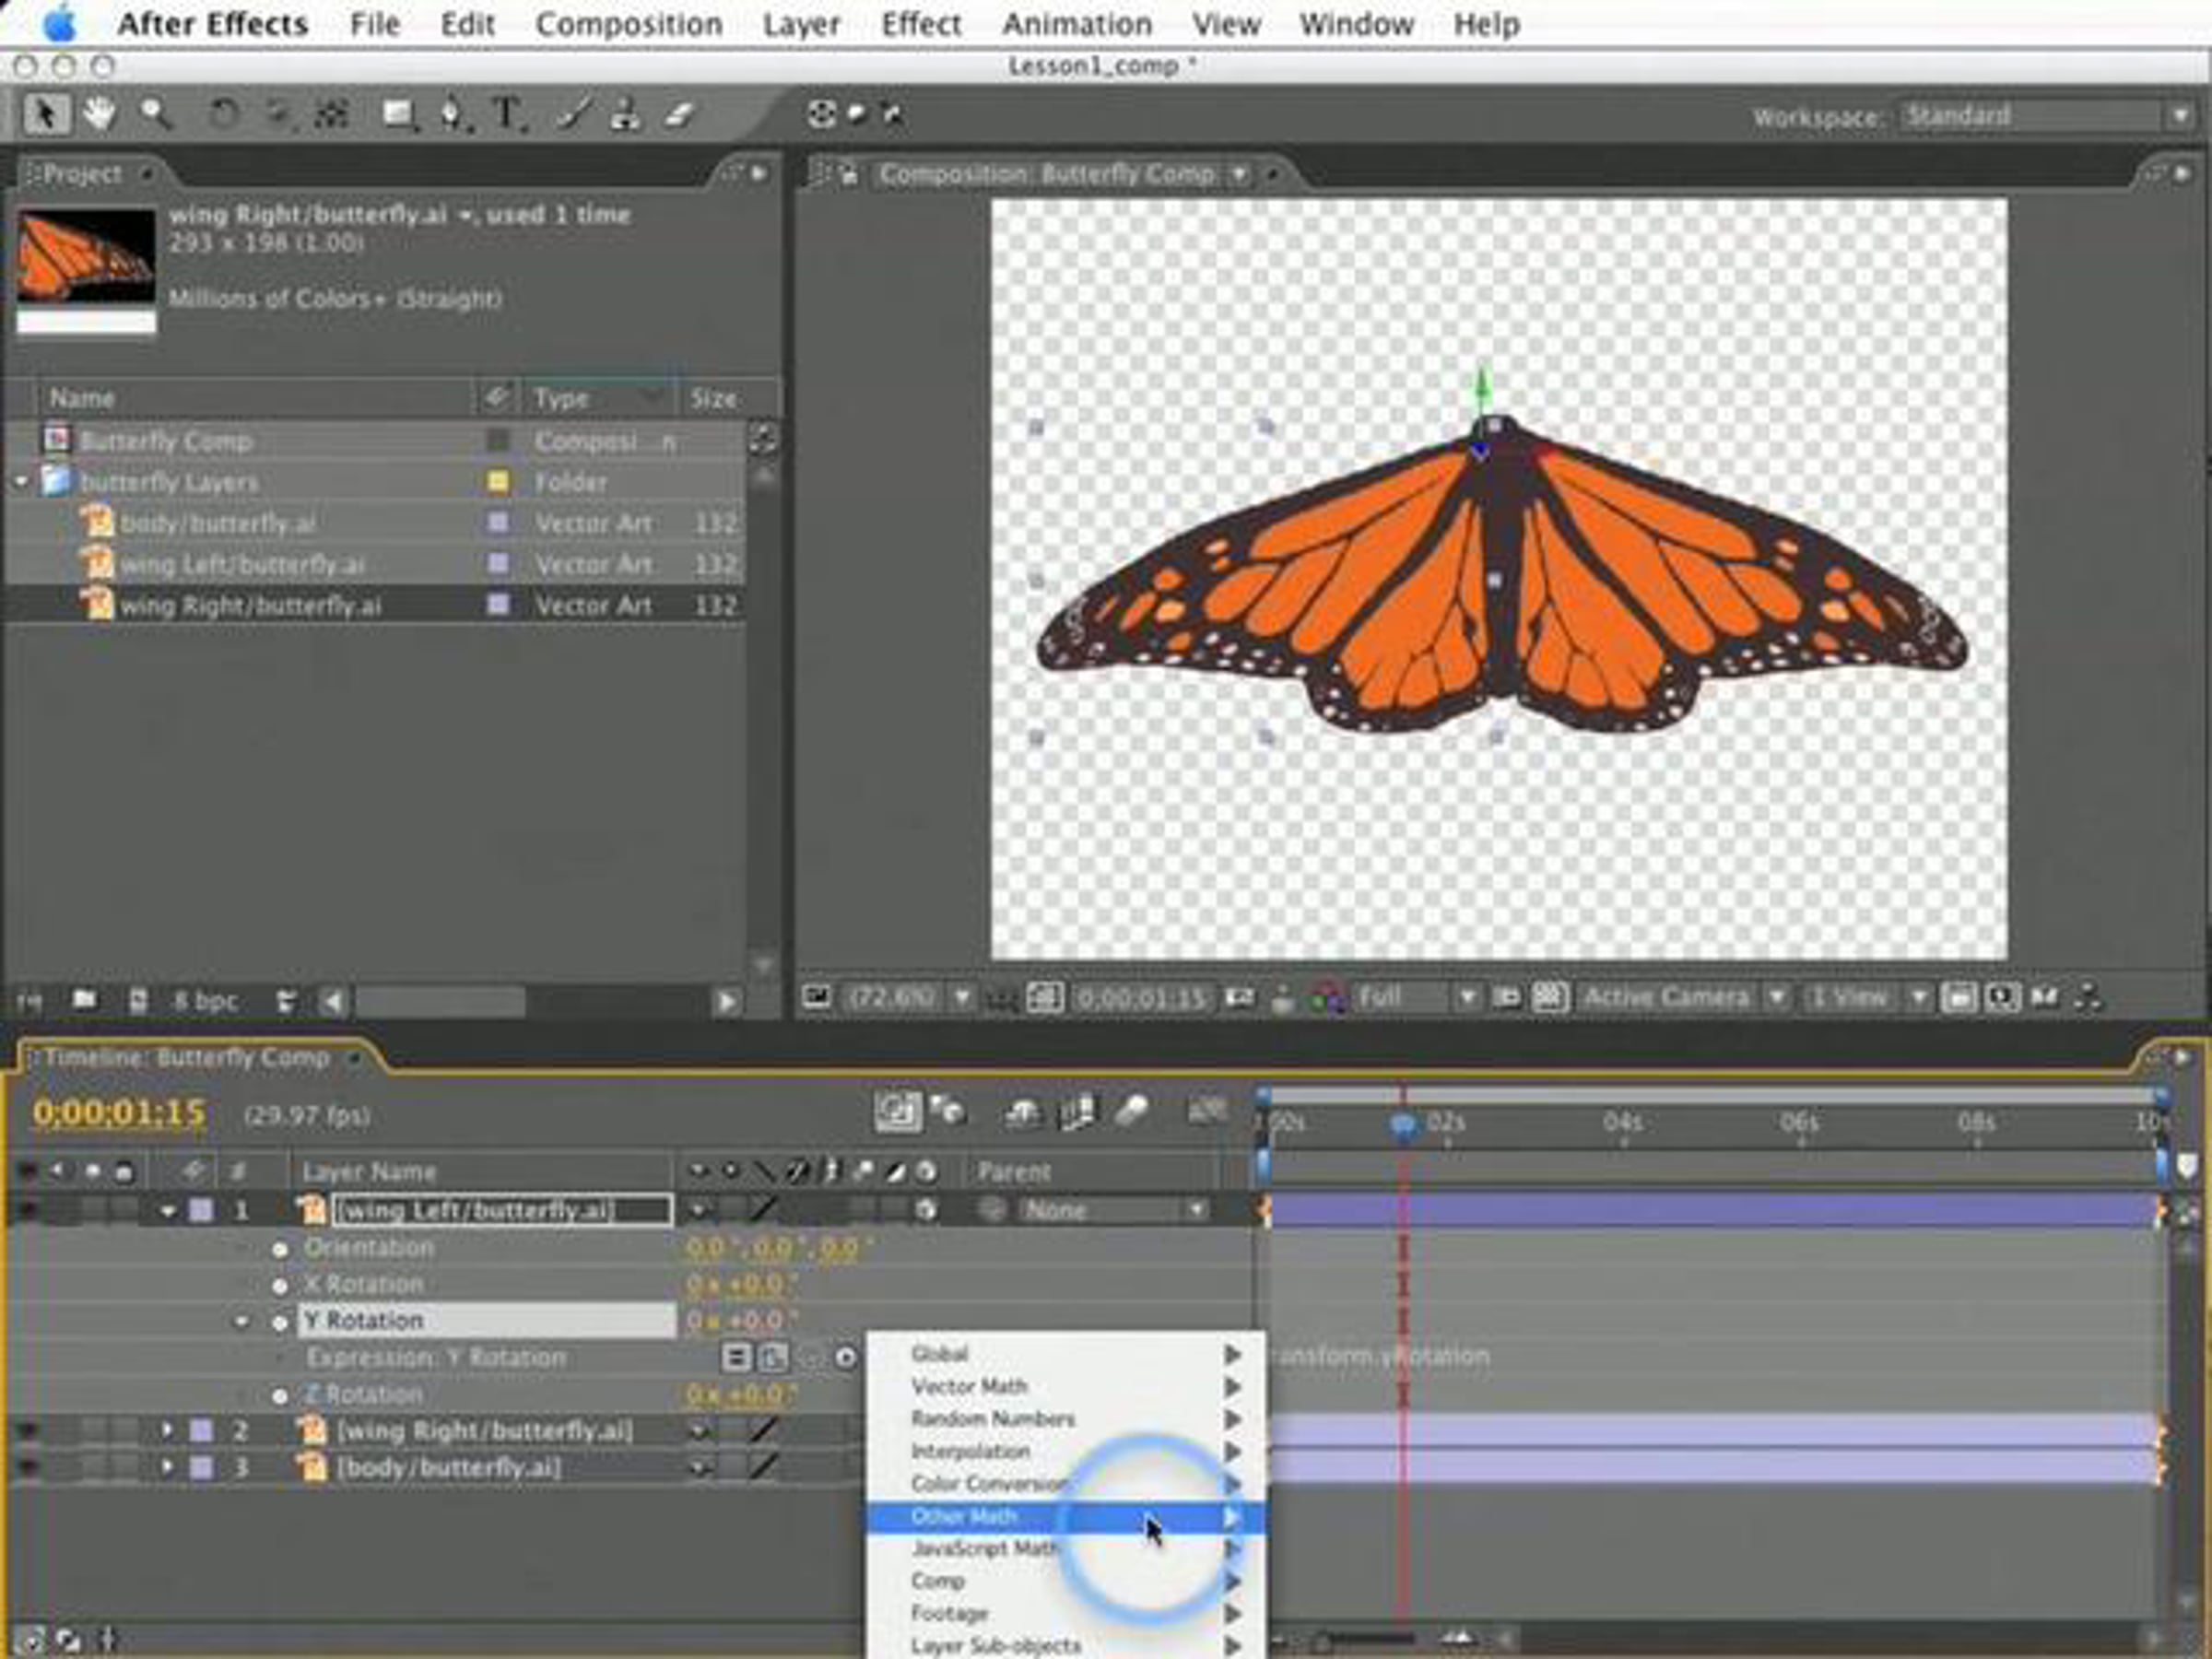Click the motion blur enable icon in Timeline
This screenshot has height=1659, width=2212.
pos(1130,1111)
